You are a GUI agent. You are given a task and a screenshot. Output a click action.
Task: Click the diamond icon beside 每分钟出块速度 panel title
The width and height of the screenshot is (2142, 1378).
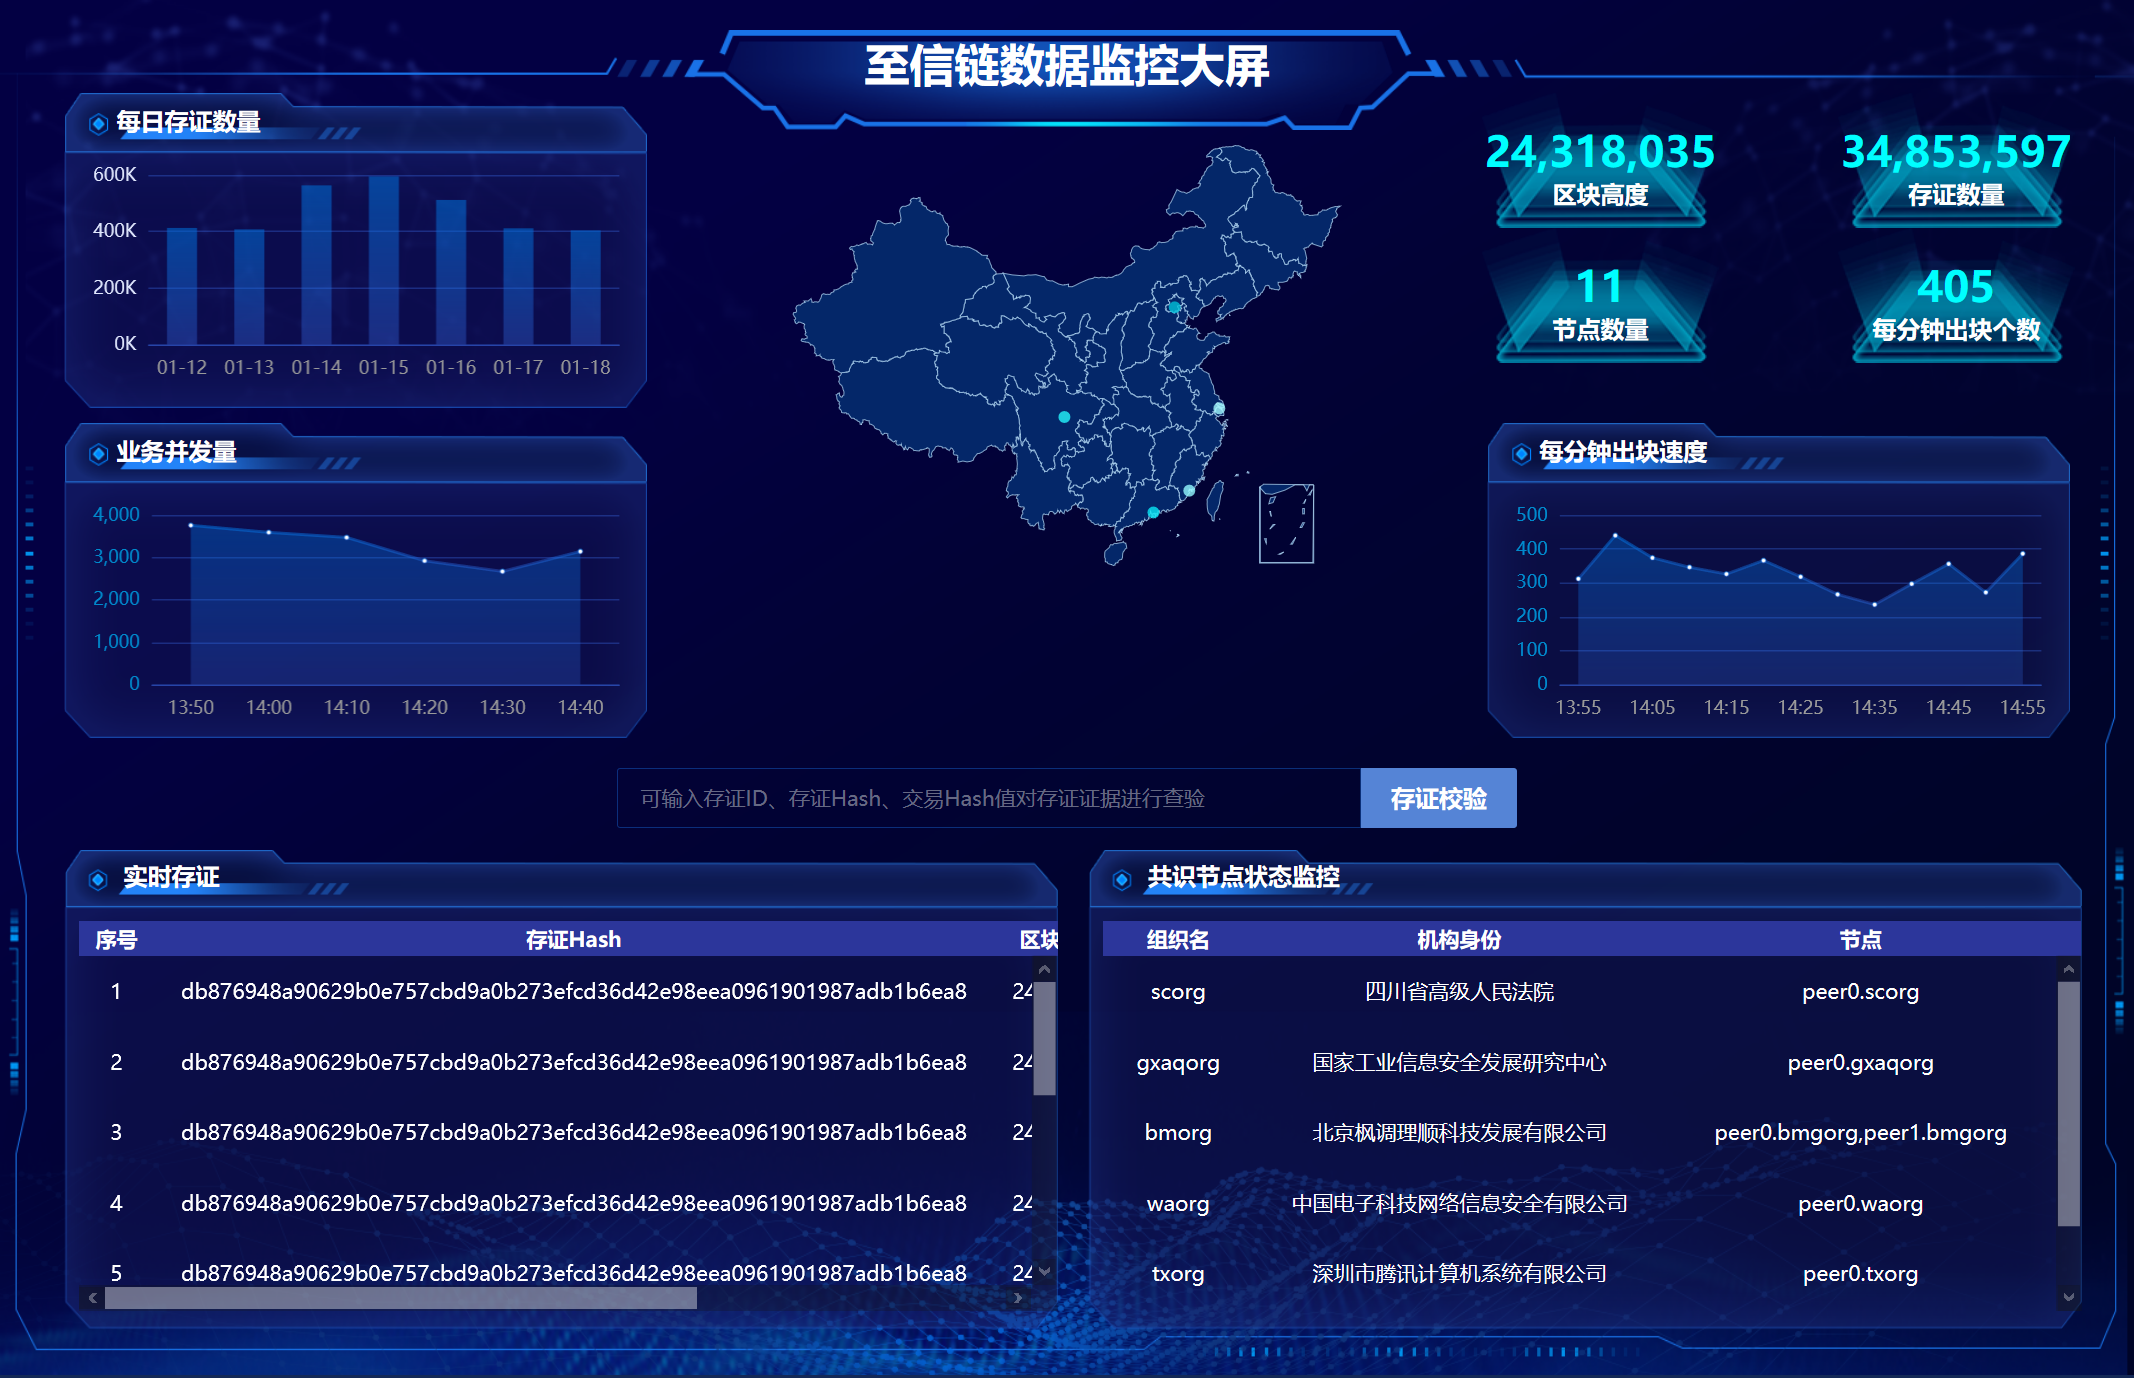tap(1523, 454)
